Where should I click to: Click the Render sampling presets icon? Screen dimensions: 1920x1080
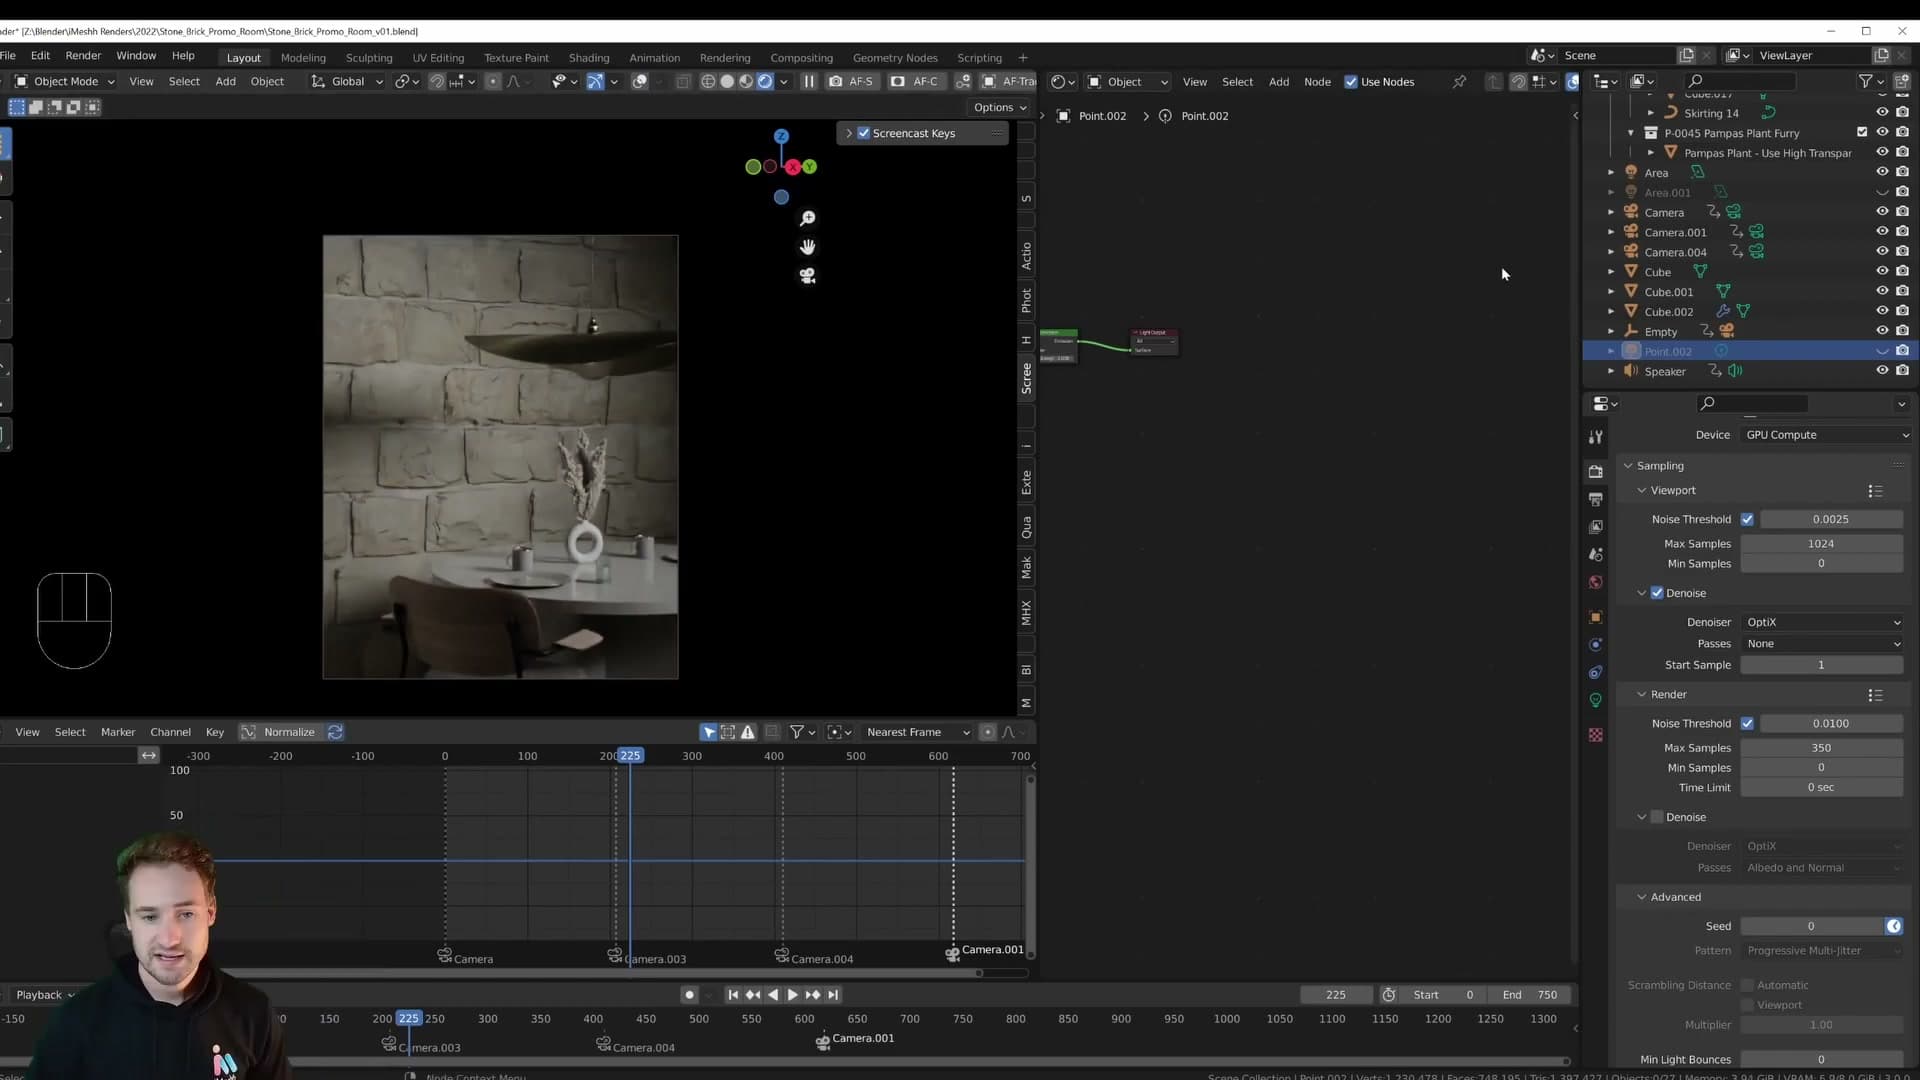(x=1875, y=695)
